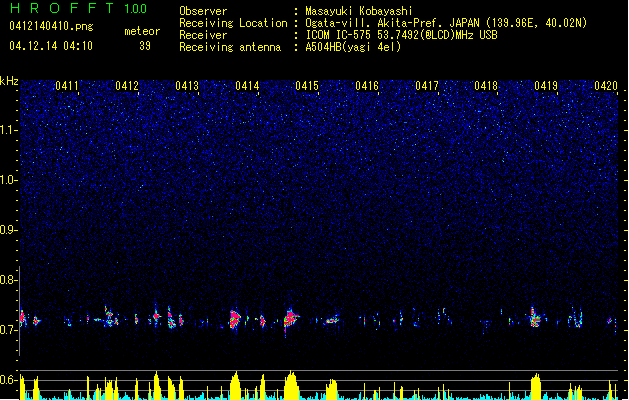Click the 0414 time marker

coord(247,86)
